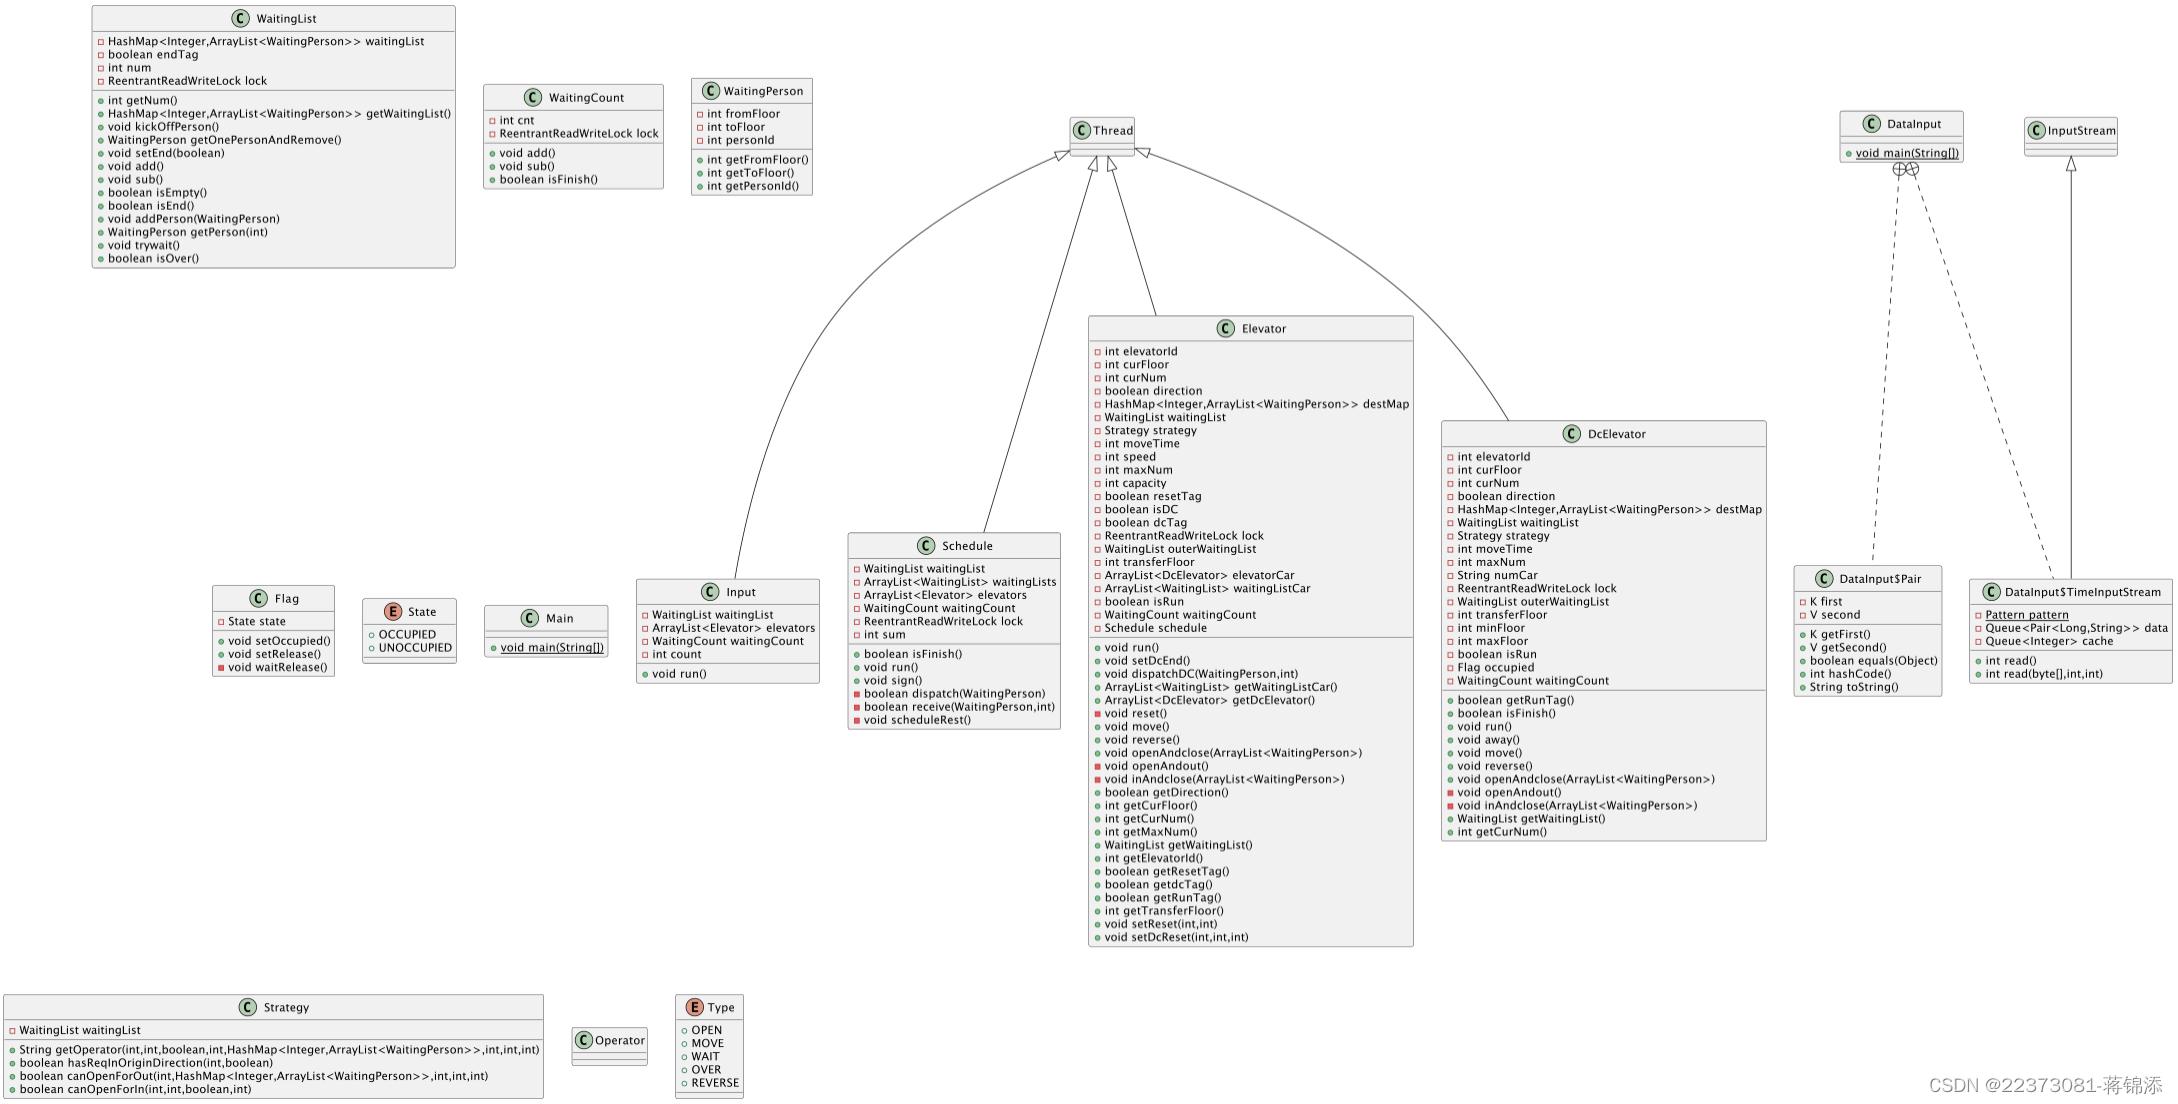Click the WaitingPerson class title
This screenshot has width=2178, height=1104.
click(763, 91)
